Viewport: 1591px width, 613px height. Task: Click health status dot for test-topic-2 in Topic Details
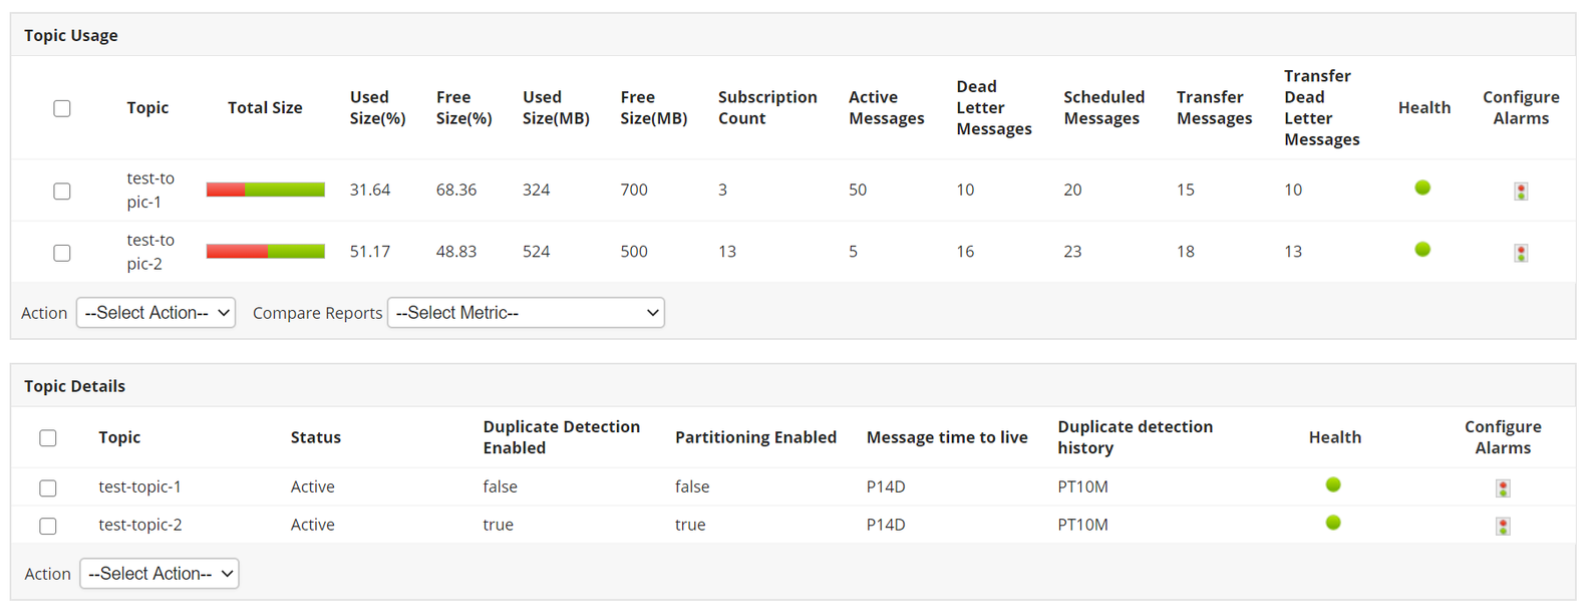point(1333,523)
